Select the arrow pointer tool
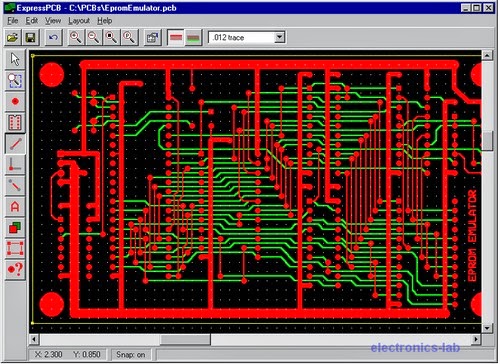 [15, 60]
